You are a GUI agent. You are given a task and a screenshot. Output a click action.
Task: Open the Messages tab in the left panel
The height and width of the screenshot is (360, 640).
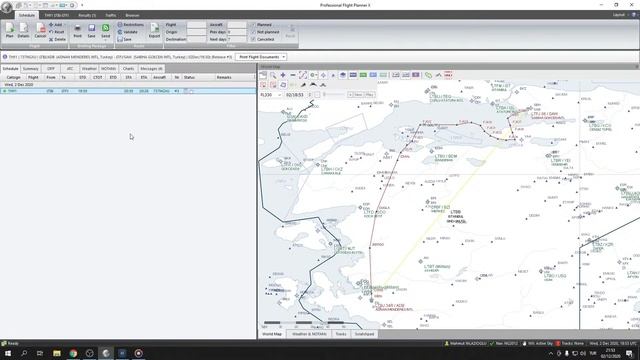click(x=151, y=69)
